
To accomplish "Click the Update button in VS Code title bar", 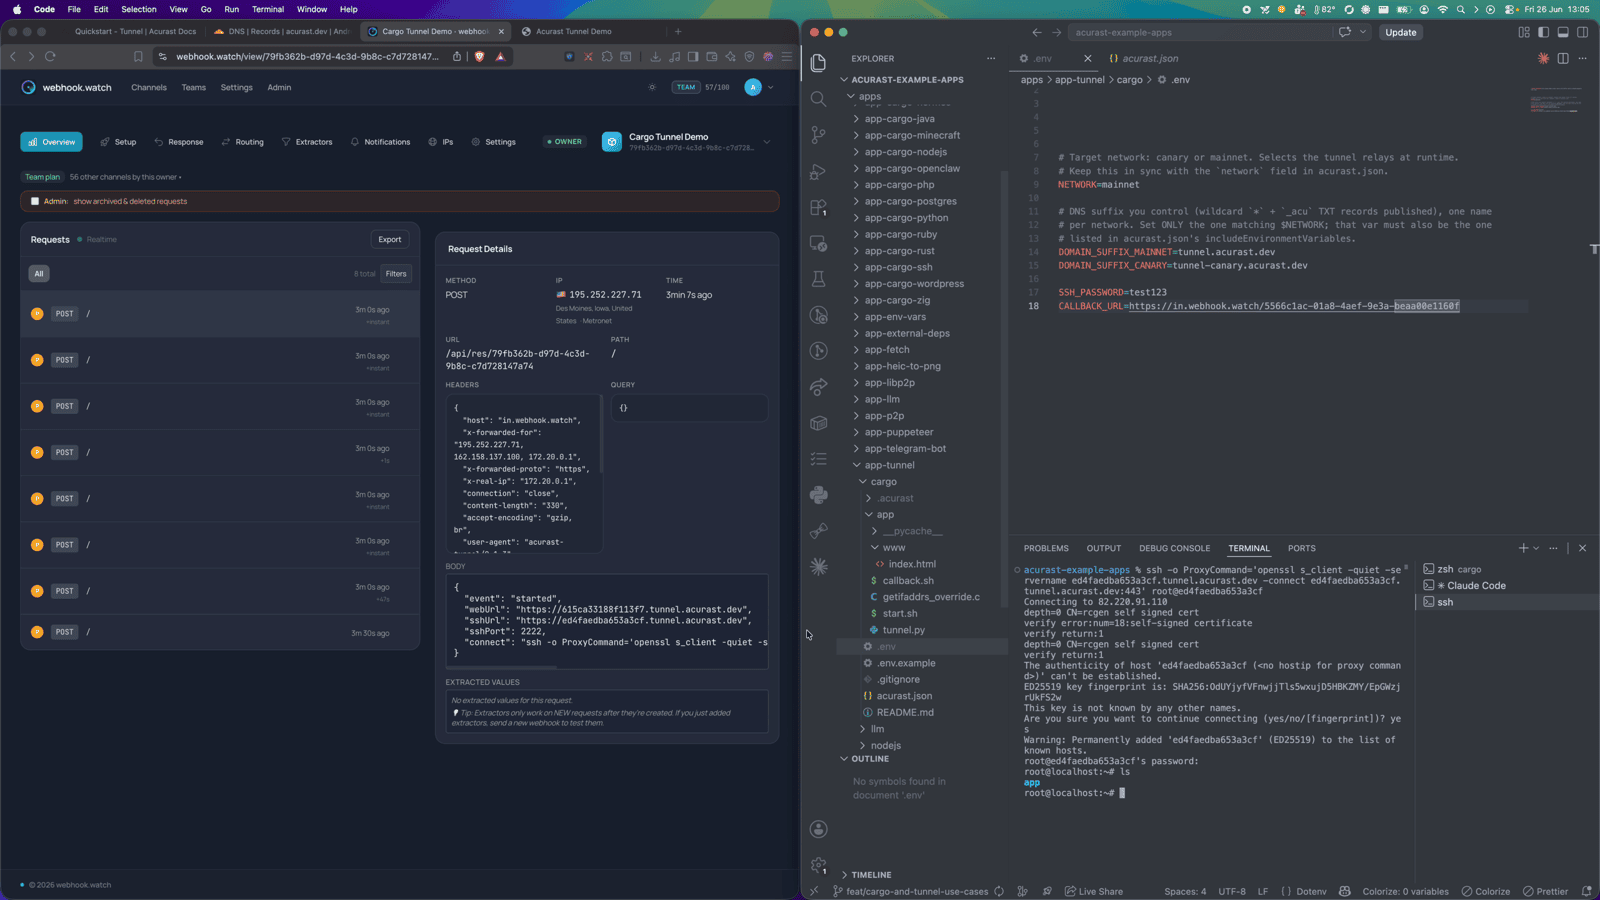I will pyautogui.click(x=1400, y=32).
